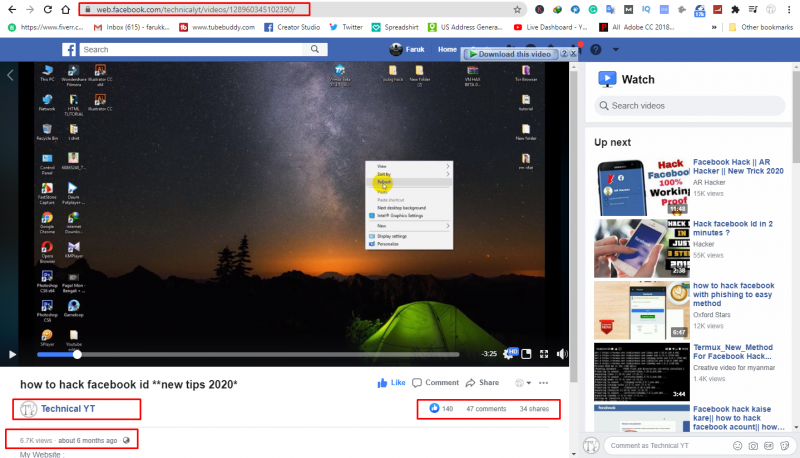Image resolution: width=800 pixels, height=458 pixels.
Task: Open Facebook Hack AR Hacker video thumbnail
Action: 641,187
